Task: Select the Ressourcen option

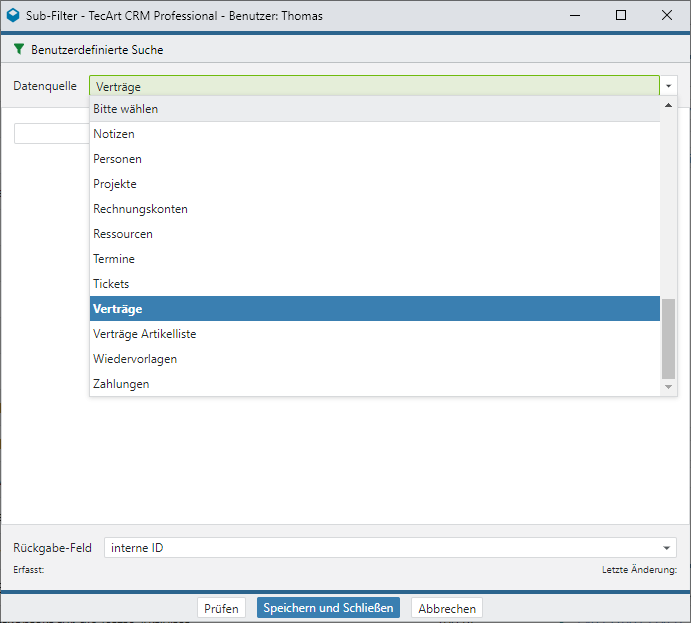Action: (x=123, y=234)
